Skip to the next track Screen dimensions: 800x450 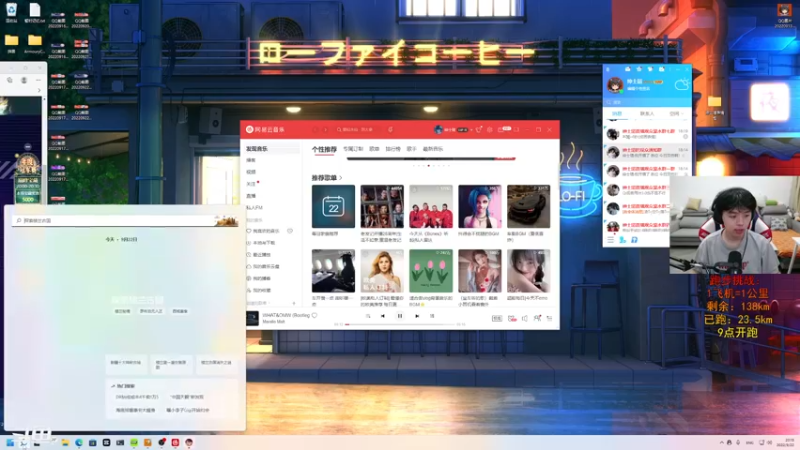click(x=417, y=316)
